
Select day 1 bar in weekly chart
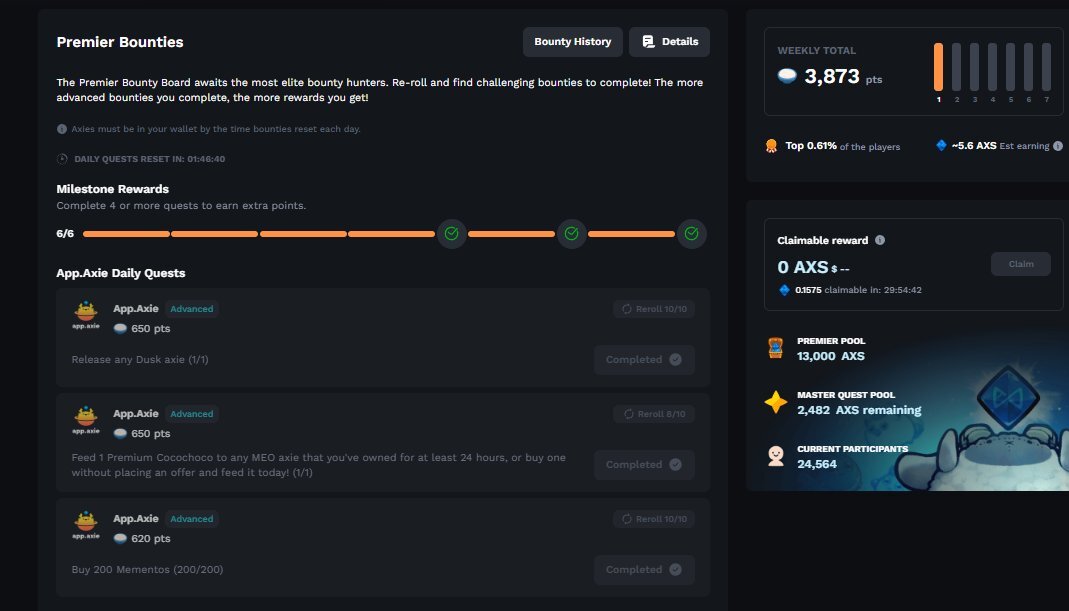(x=938, y=67)
